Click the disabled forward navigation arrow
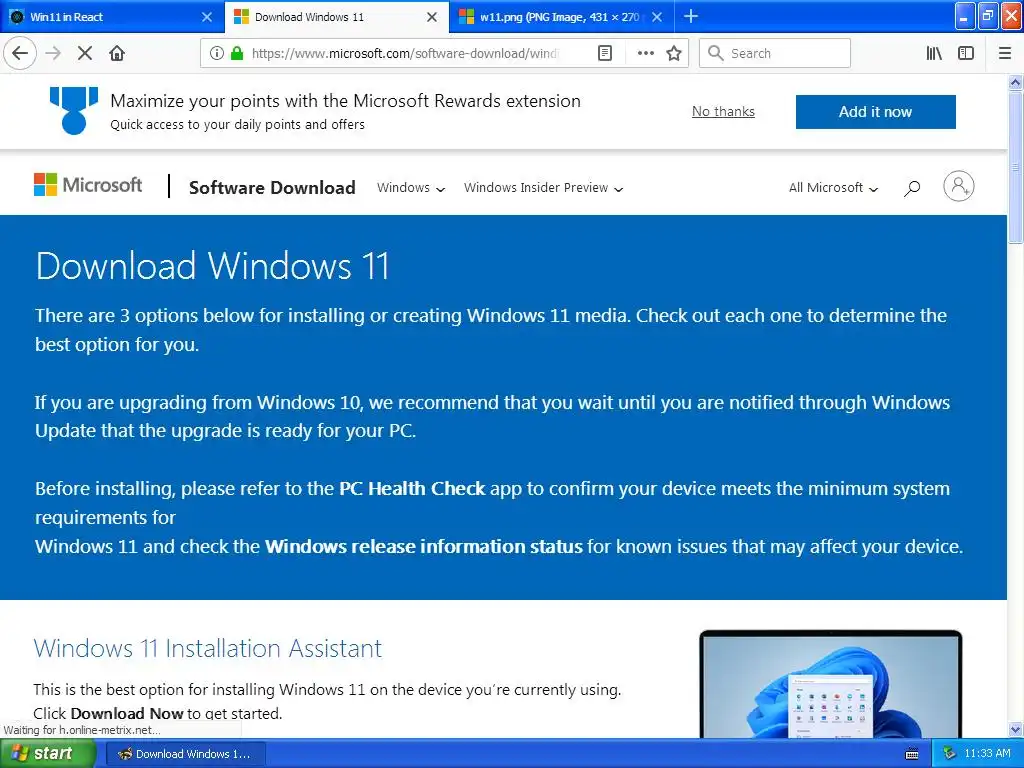This screenshot has width=1024, height=768. click(53, 53)
